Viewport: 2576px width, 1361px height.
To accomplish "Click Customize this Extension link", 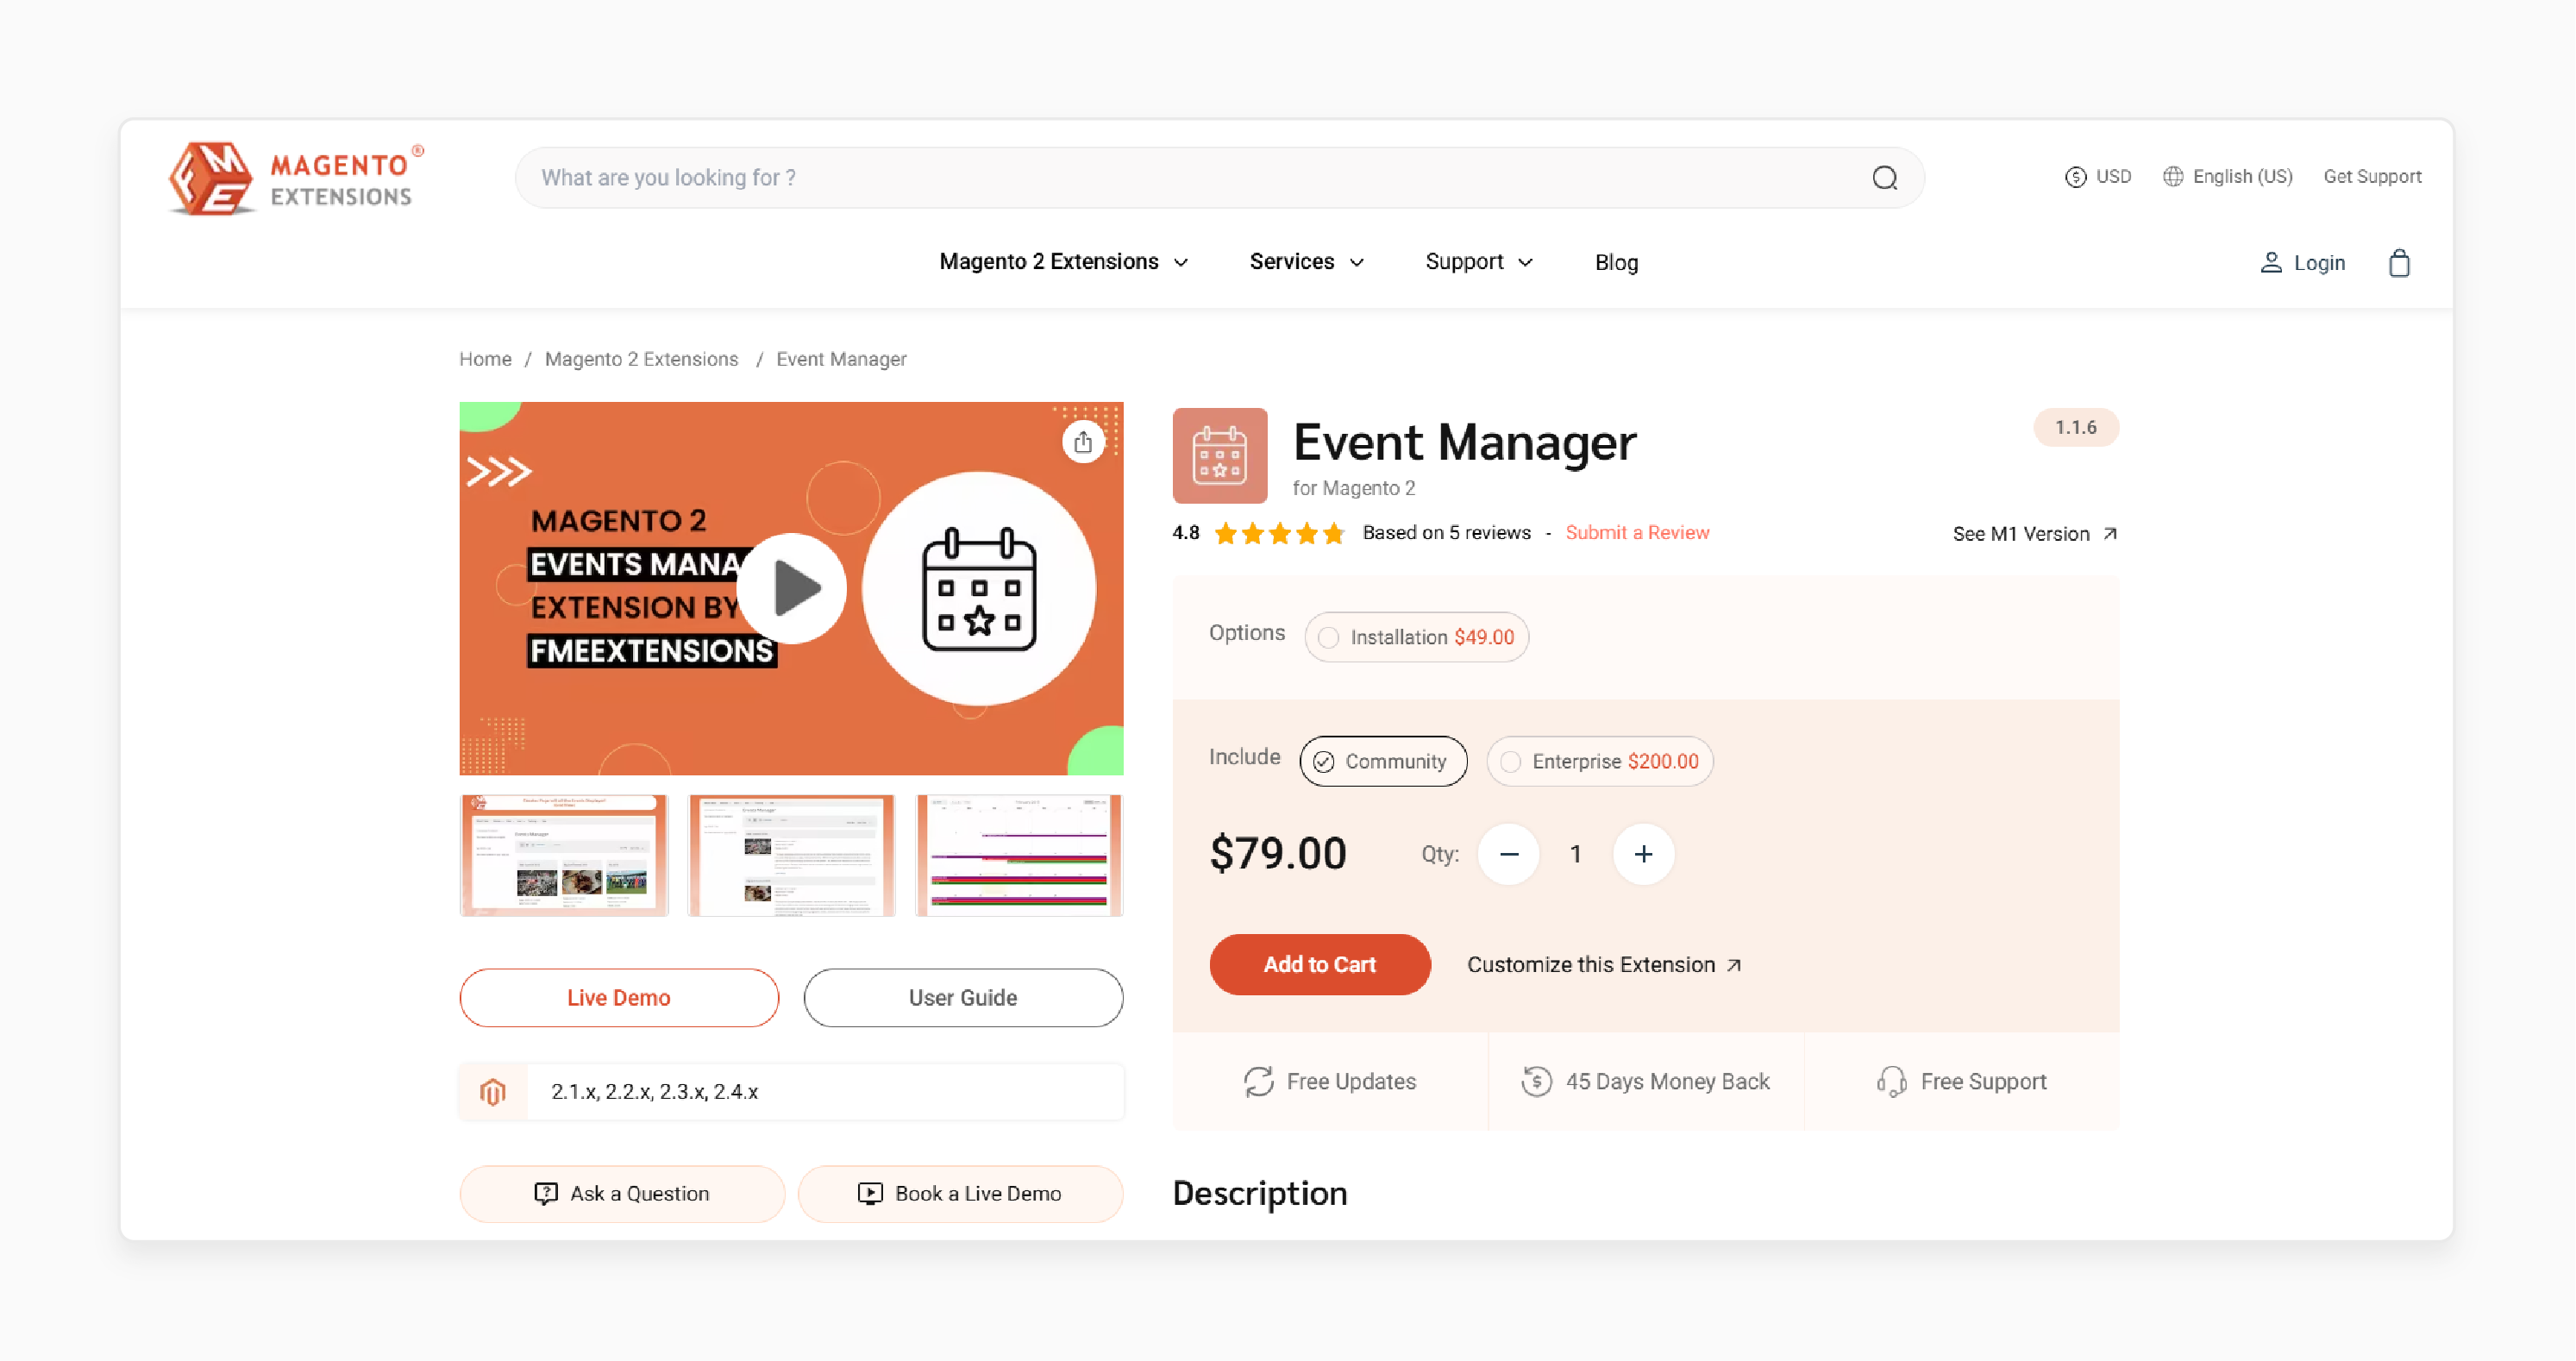I will pyautogui.click(x=1604, y=965).
